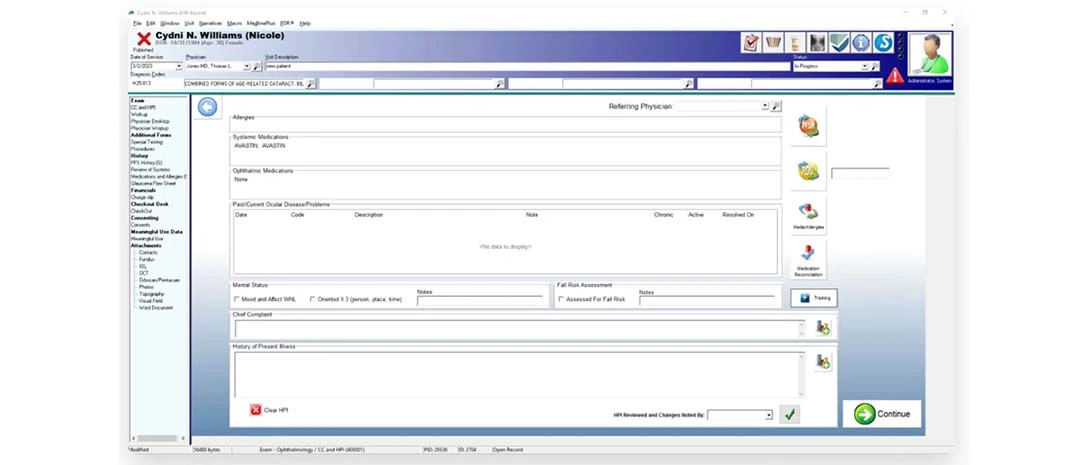Select Consents in the sidebar

[x=140, y=225]
